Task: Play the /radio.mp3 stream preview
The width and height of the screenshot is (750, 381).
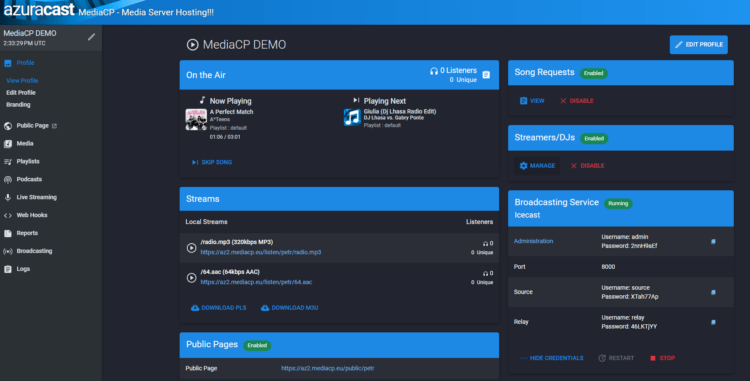Action: coord(191,248)
